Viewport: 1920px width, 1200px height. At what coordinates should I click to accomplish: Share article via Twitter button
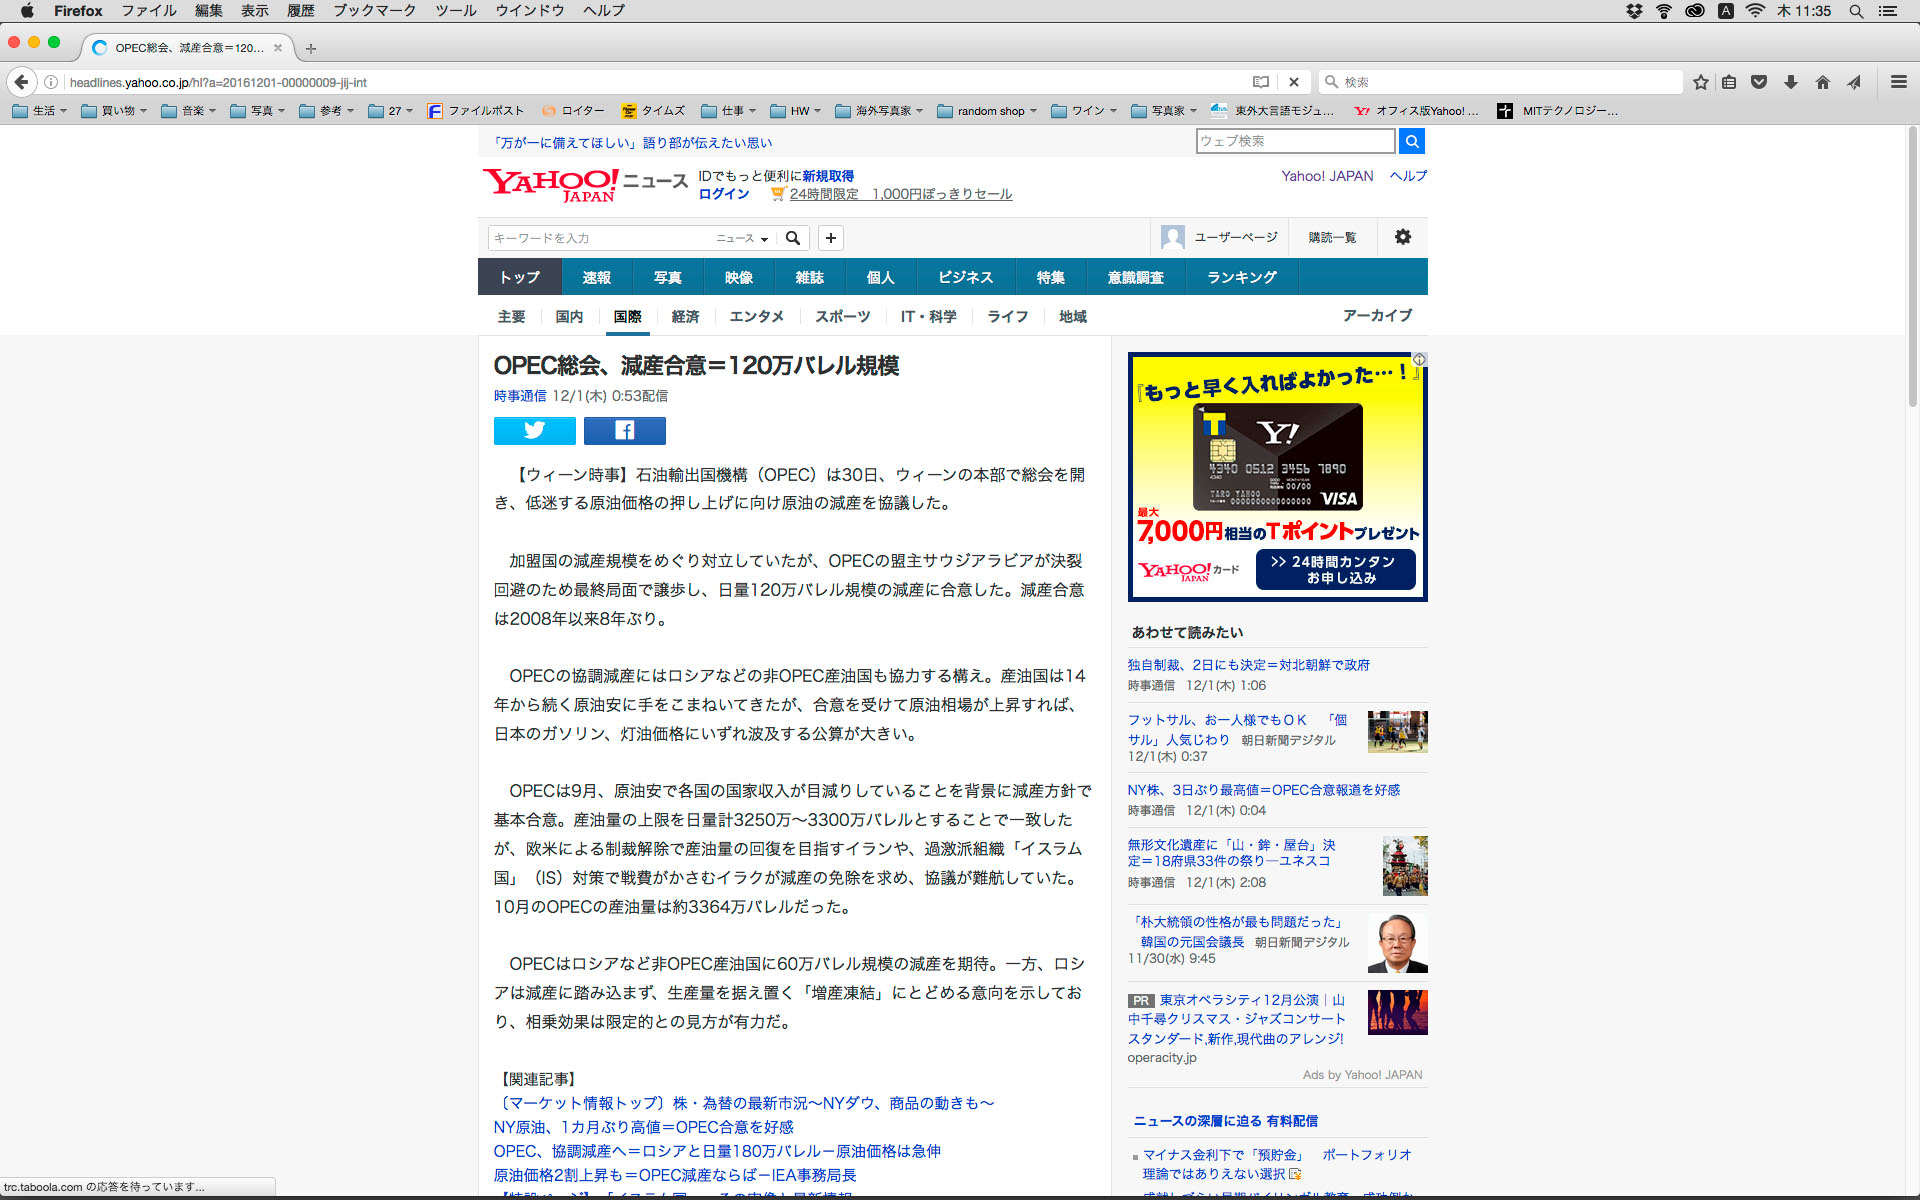pos(534,430)
